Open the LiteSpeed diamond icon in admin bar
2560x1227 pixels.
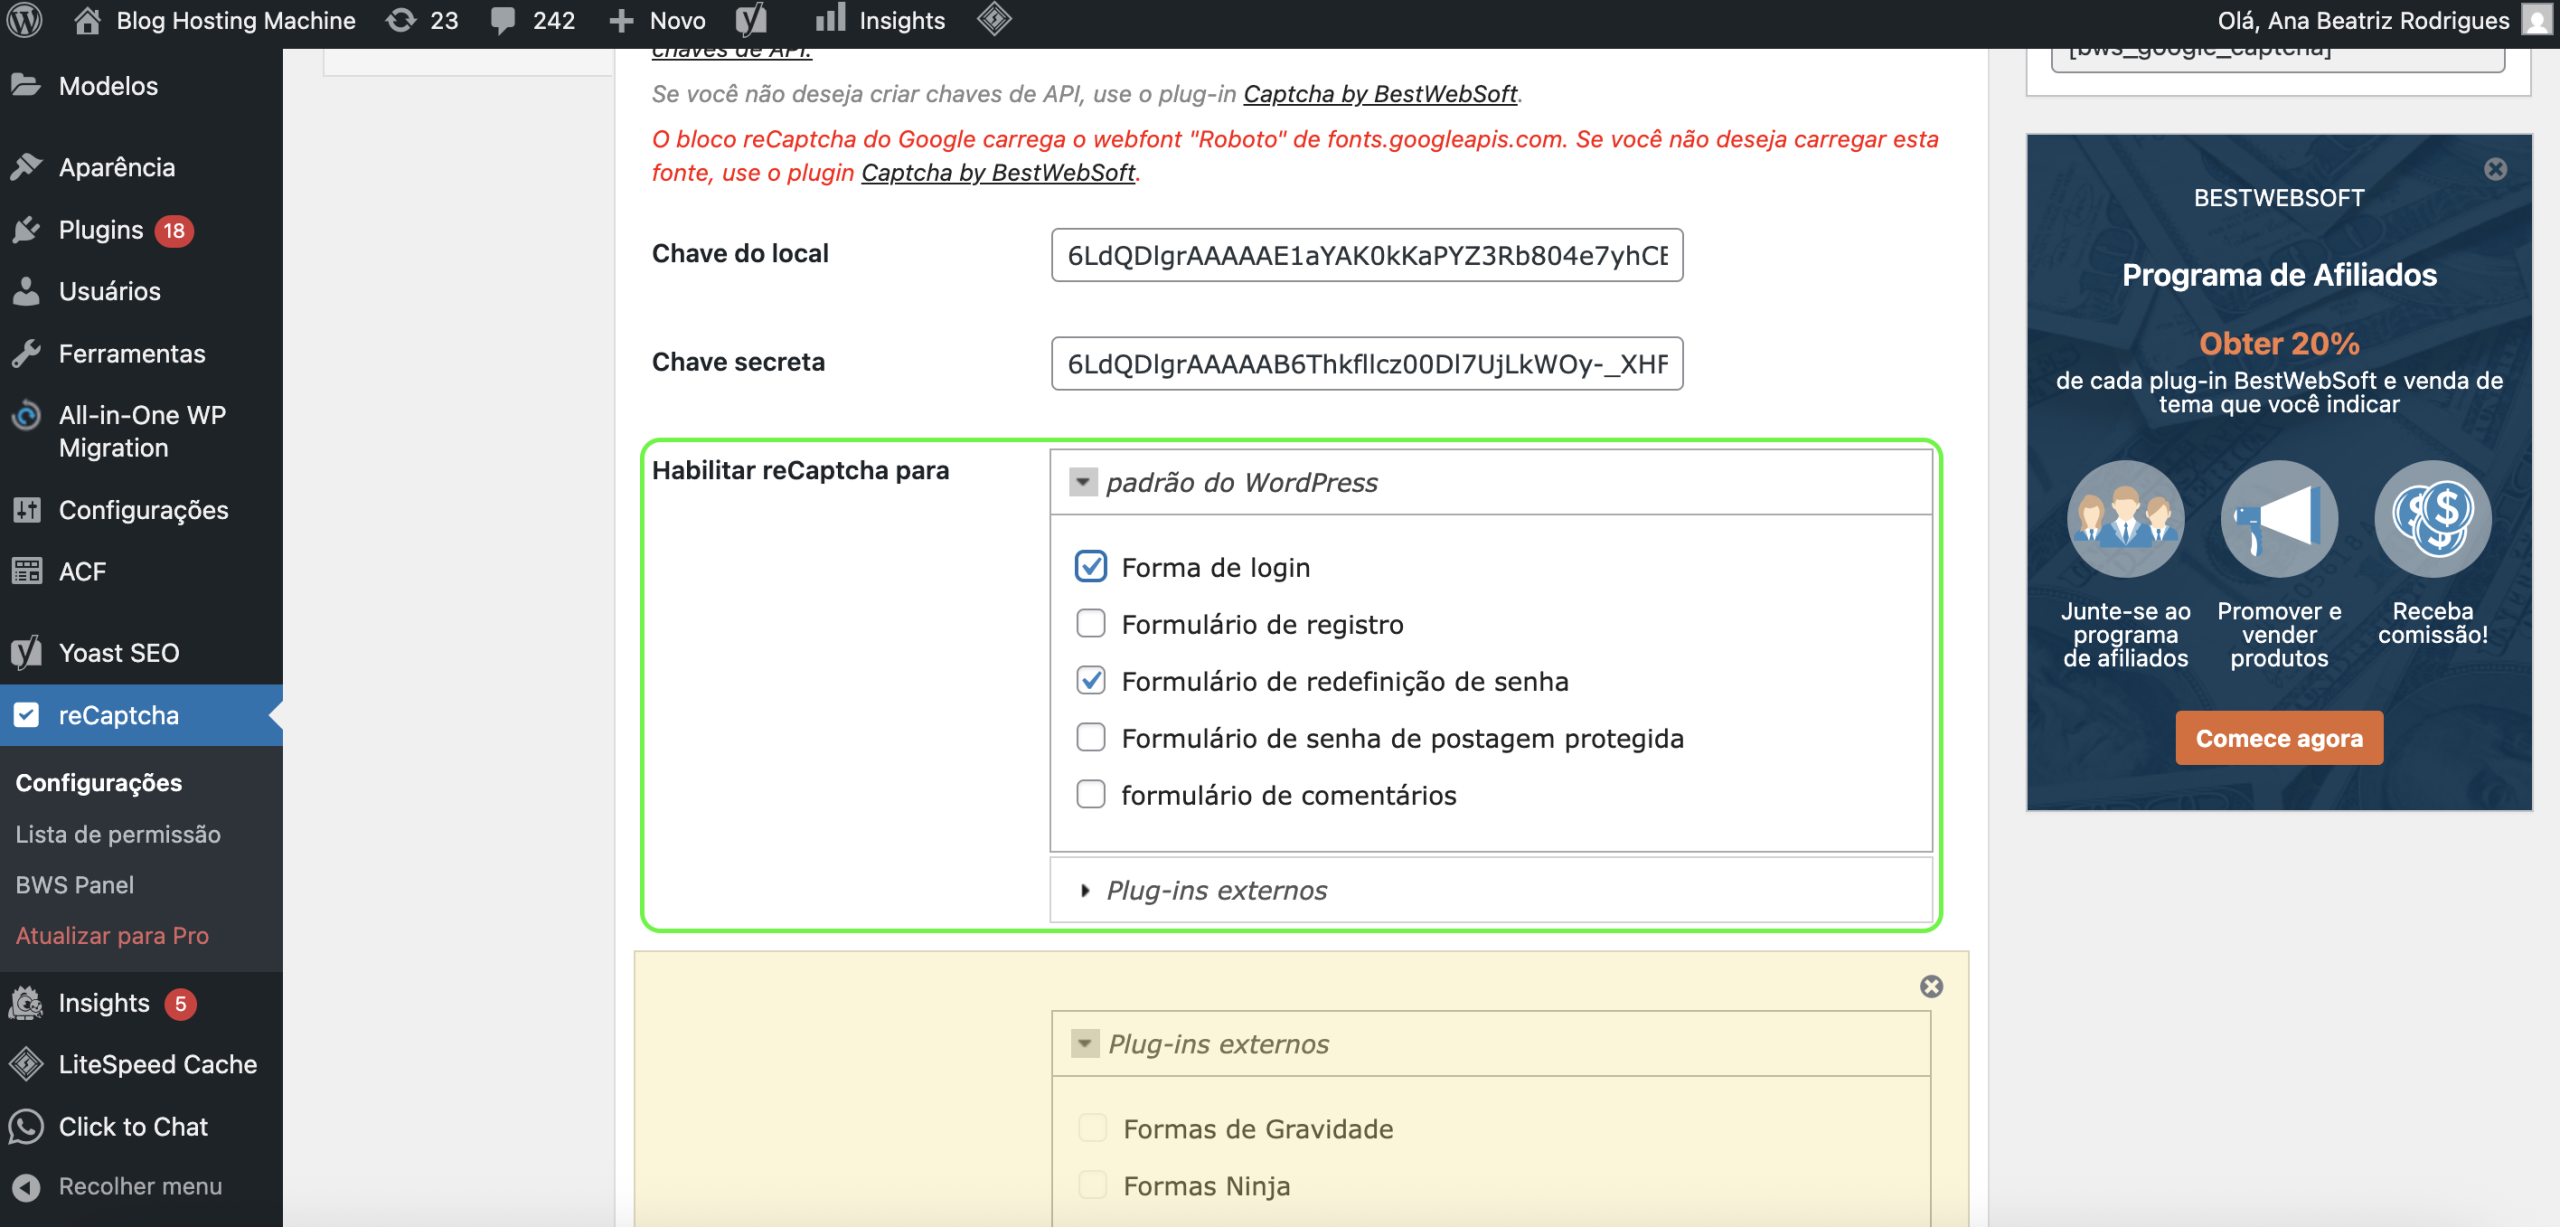pos(994,19)
